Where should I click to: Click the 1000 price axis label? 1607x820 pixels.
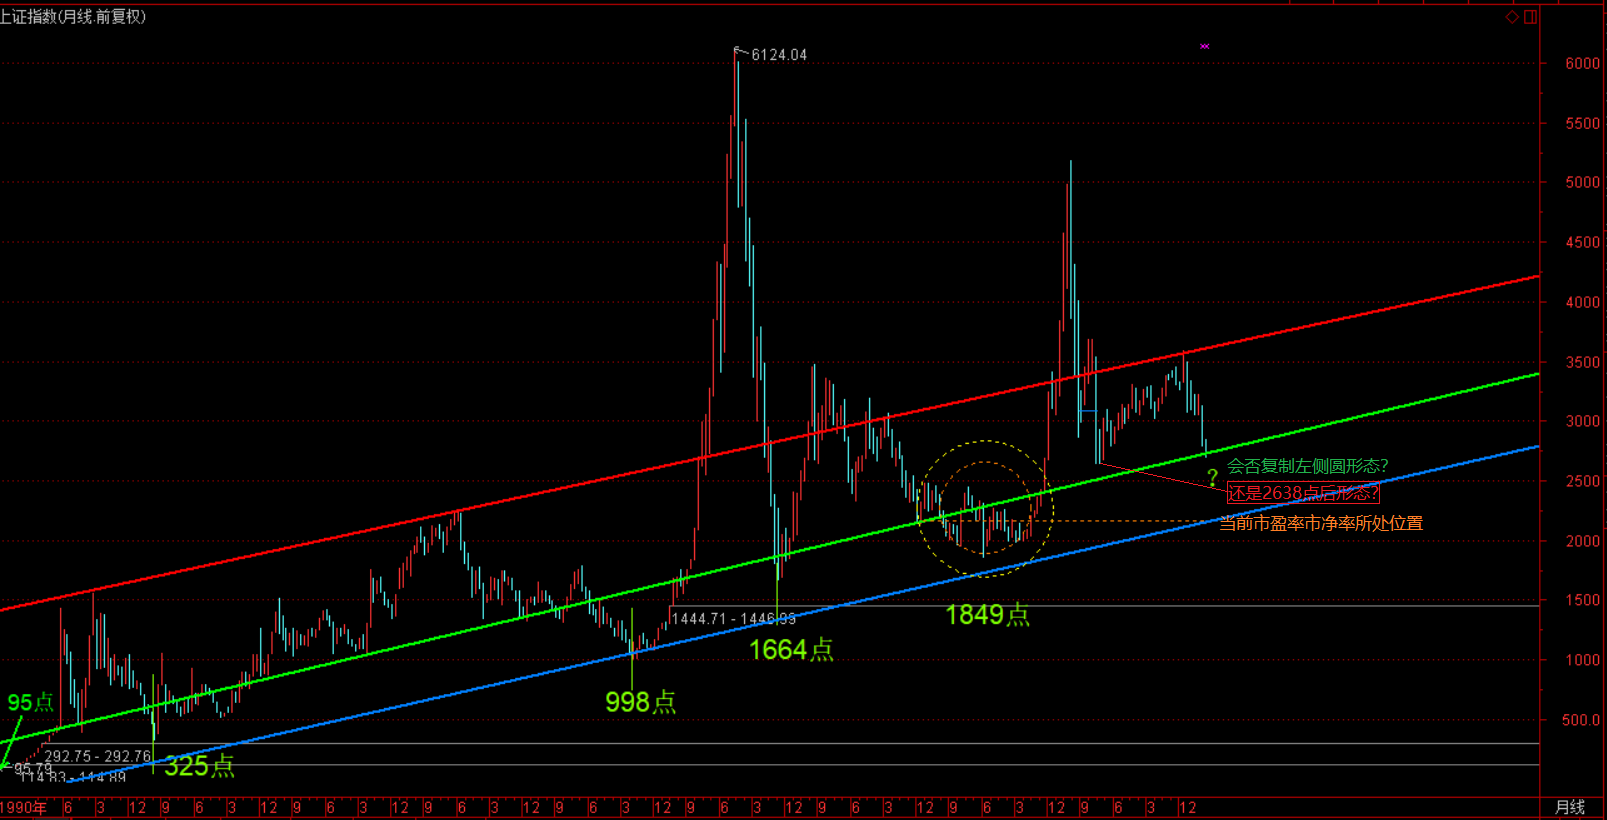(1583, 660)
